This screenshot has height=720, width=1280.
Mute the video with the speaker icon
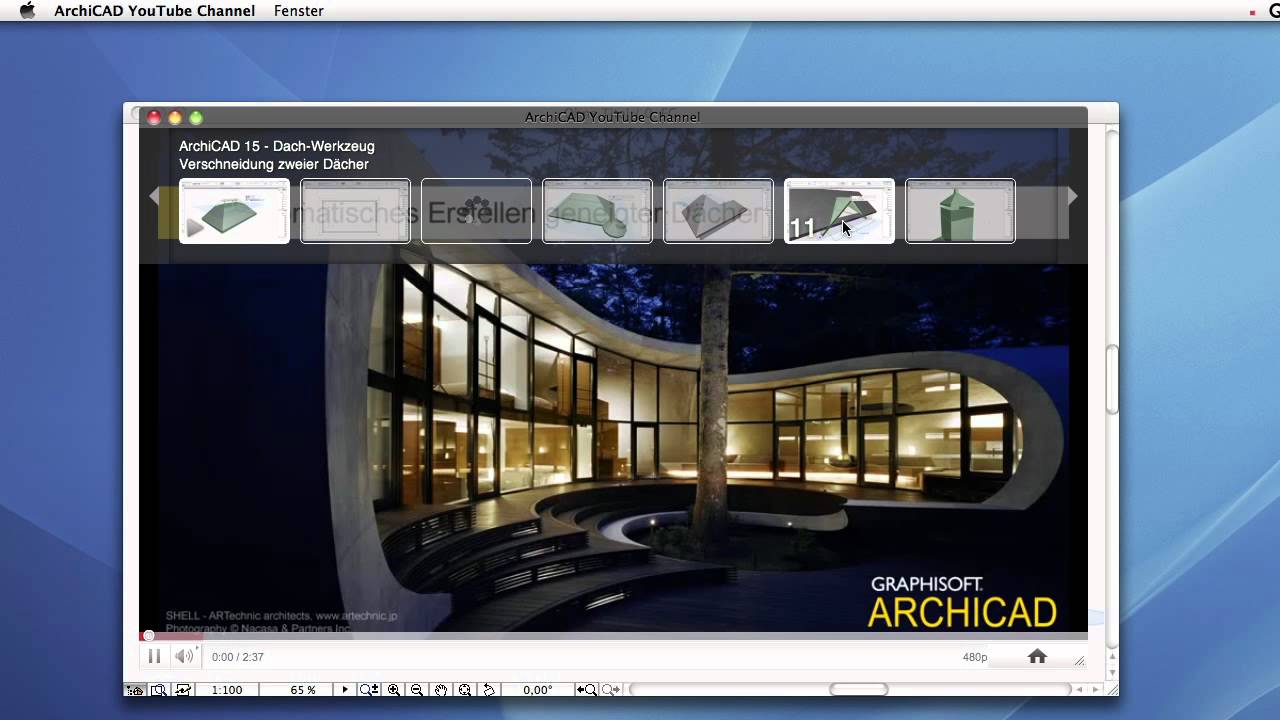[x=184, y=657]
